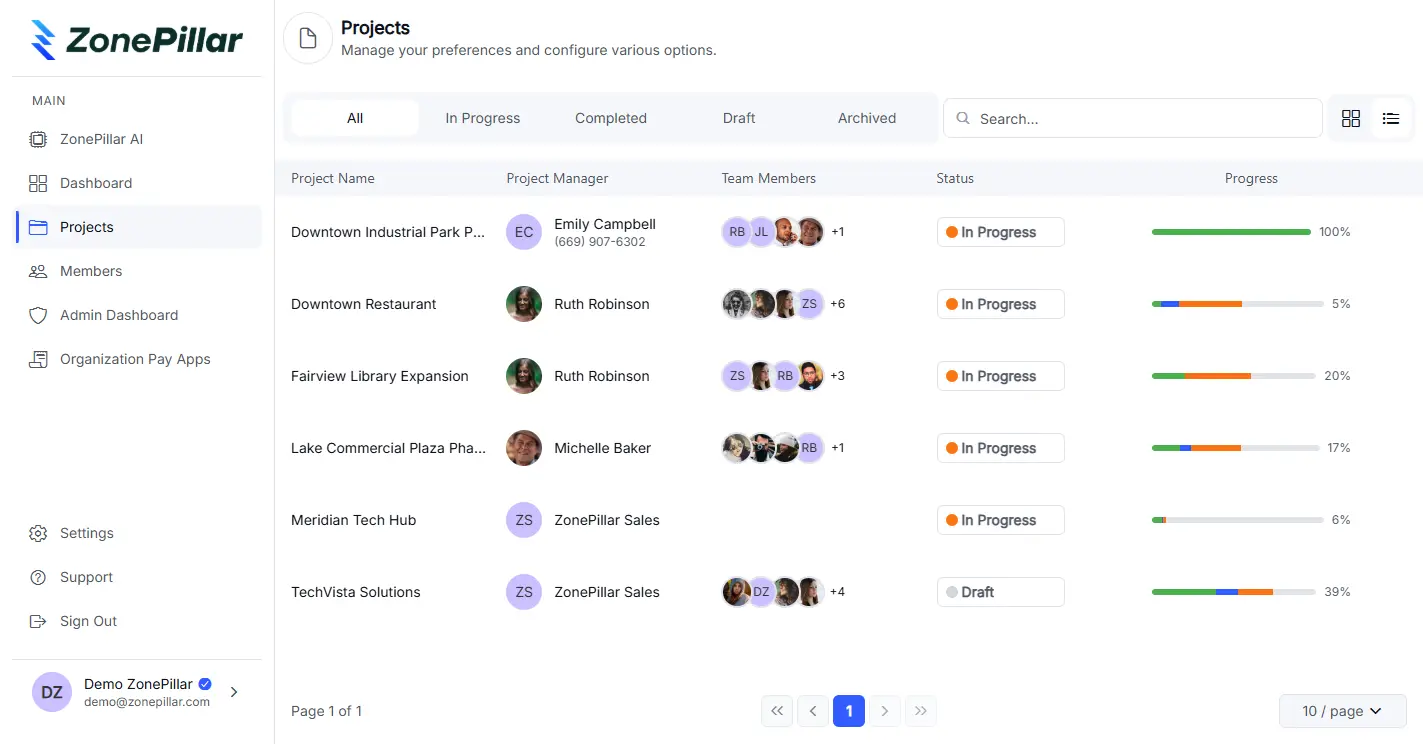1423x744 pixels.
Task: Open the 10 / page dropdown
Action: (x=1342, y=711)
